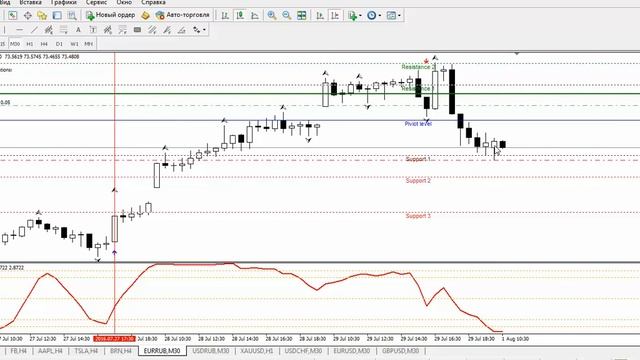
Task: Open the chart templates dropdown
Action: pos(393,16)
